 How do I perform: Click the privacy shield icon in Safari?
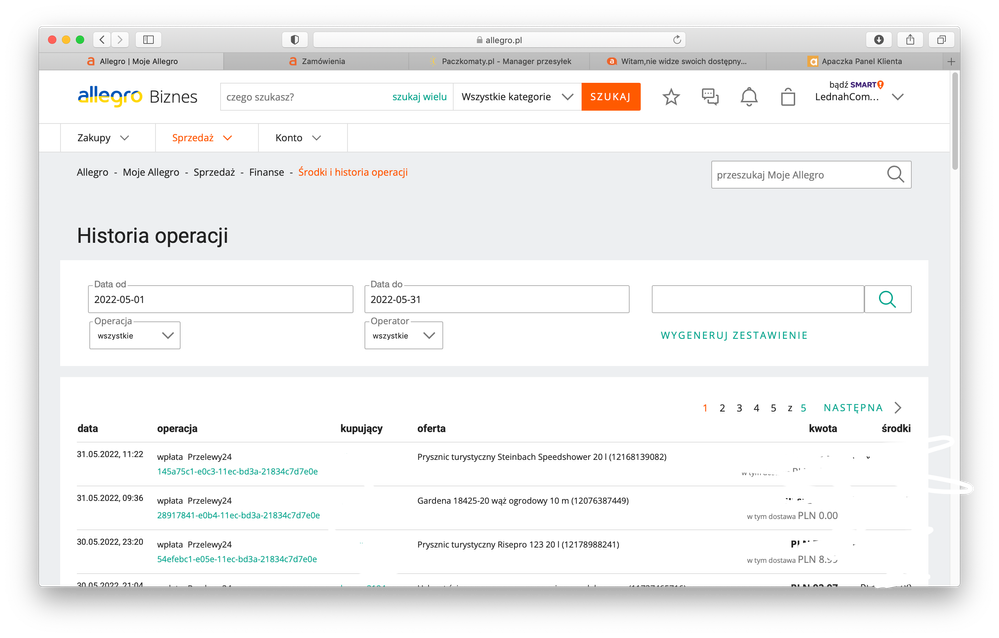point(294,40)
